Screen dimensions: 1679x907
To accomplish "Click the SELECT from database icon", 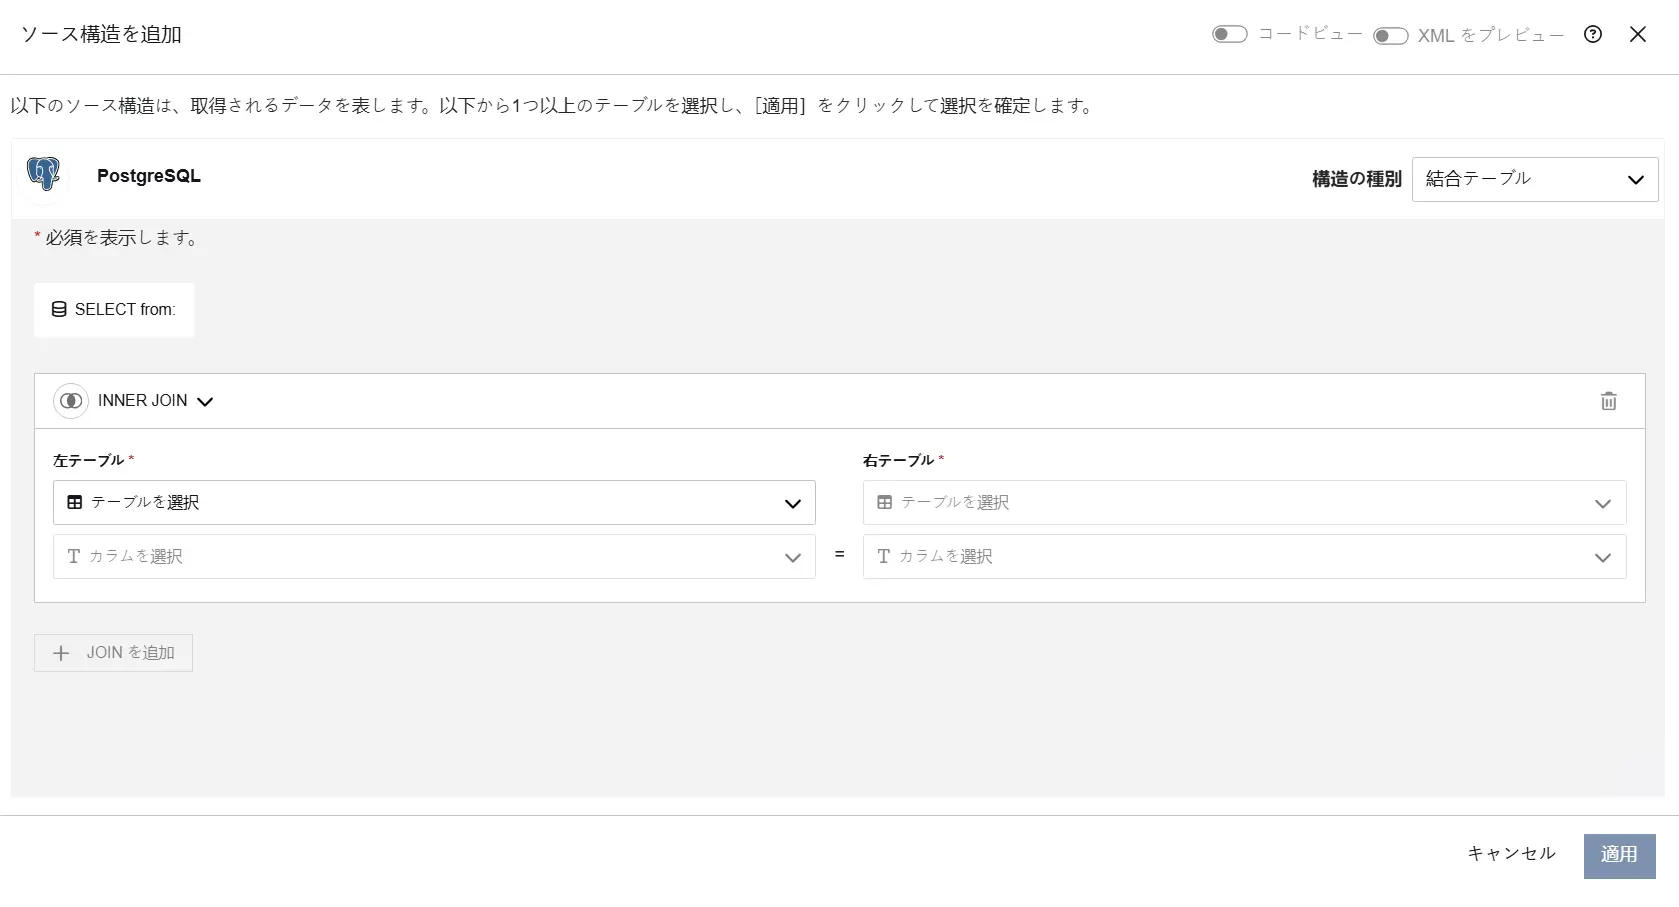I will click(x=59, y=310).
